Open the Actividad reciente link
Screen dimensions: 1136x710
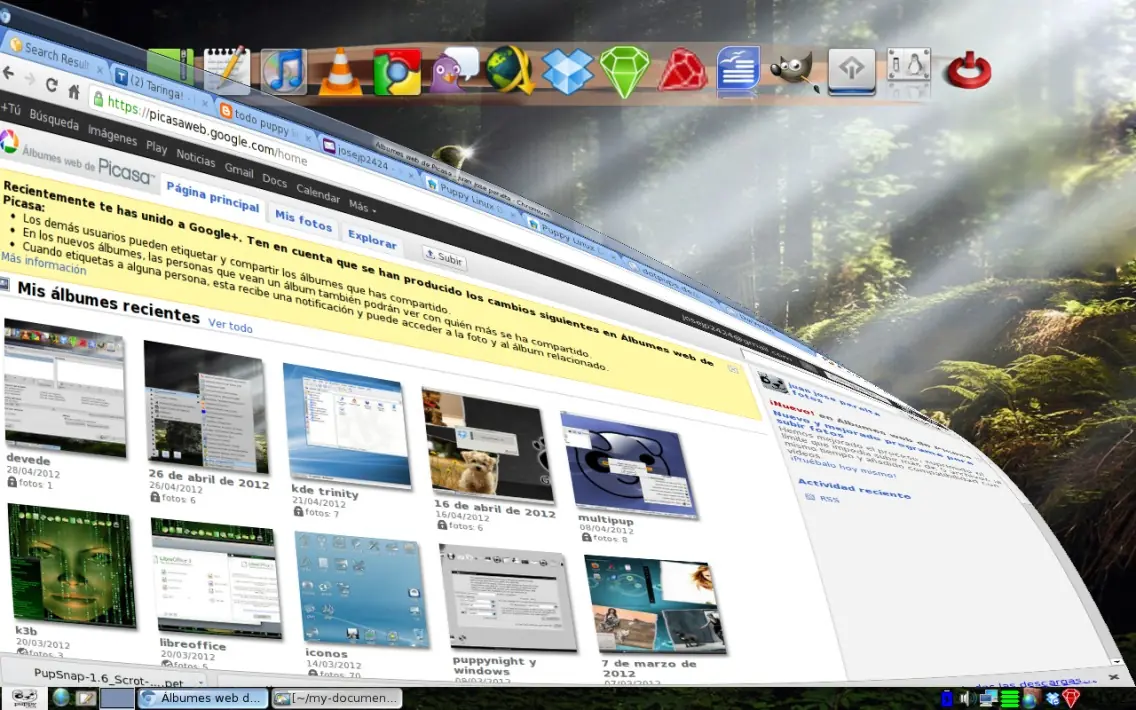[x=853, y=489]
